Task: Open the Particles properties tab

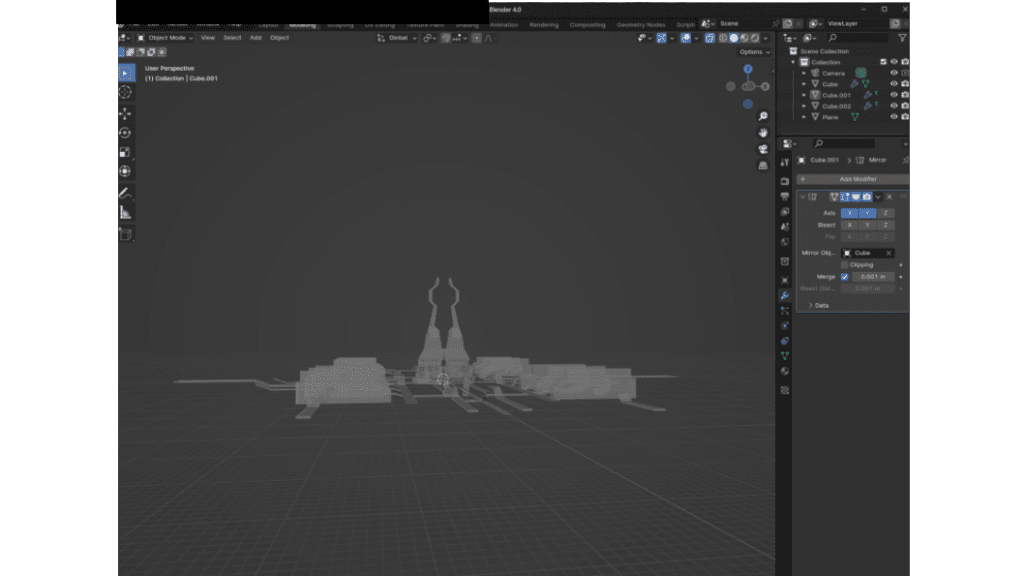Action: 785,311
